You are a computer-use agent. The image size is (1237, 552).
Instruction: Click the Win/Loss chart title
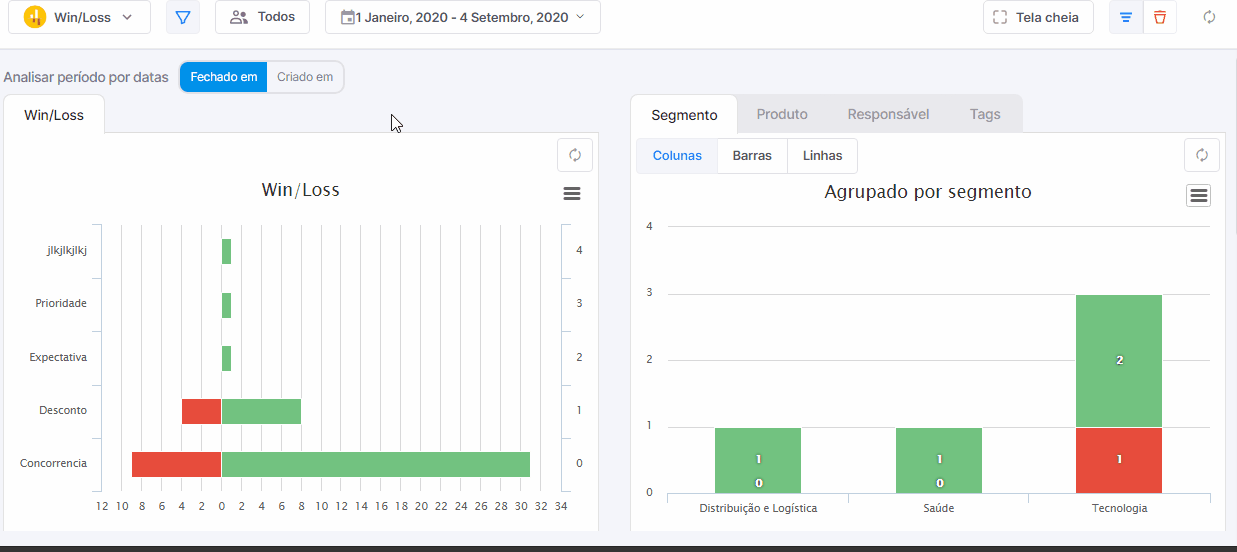[300, 190]
